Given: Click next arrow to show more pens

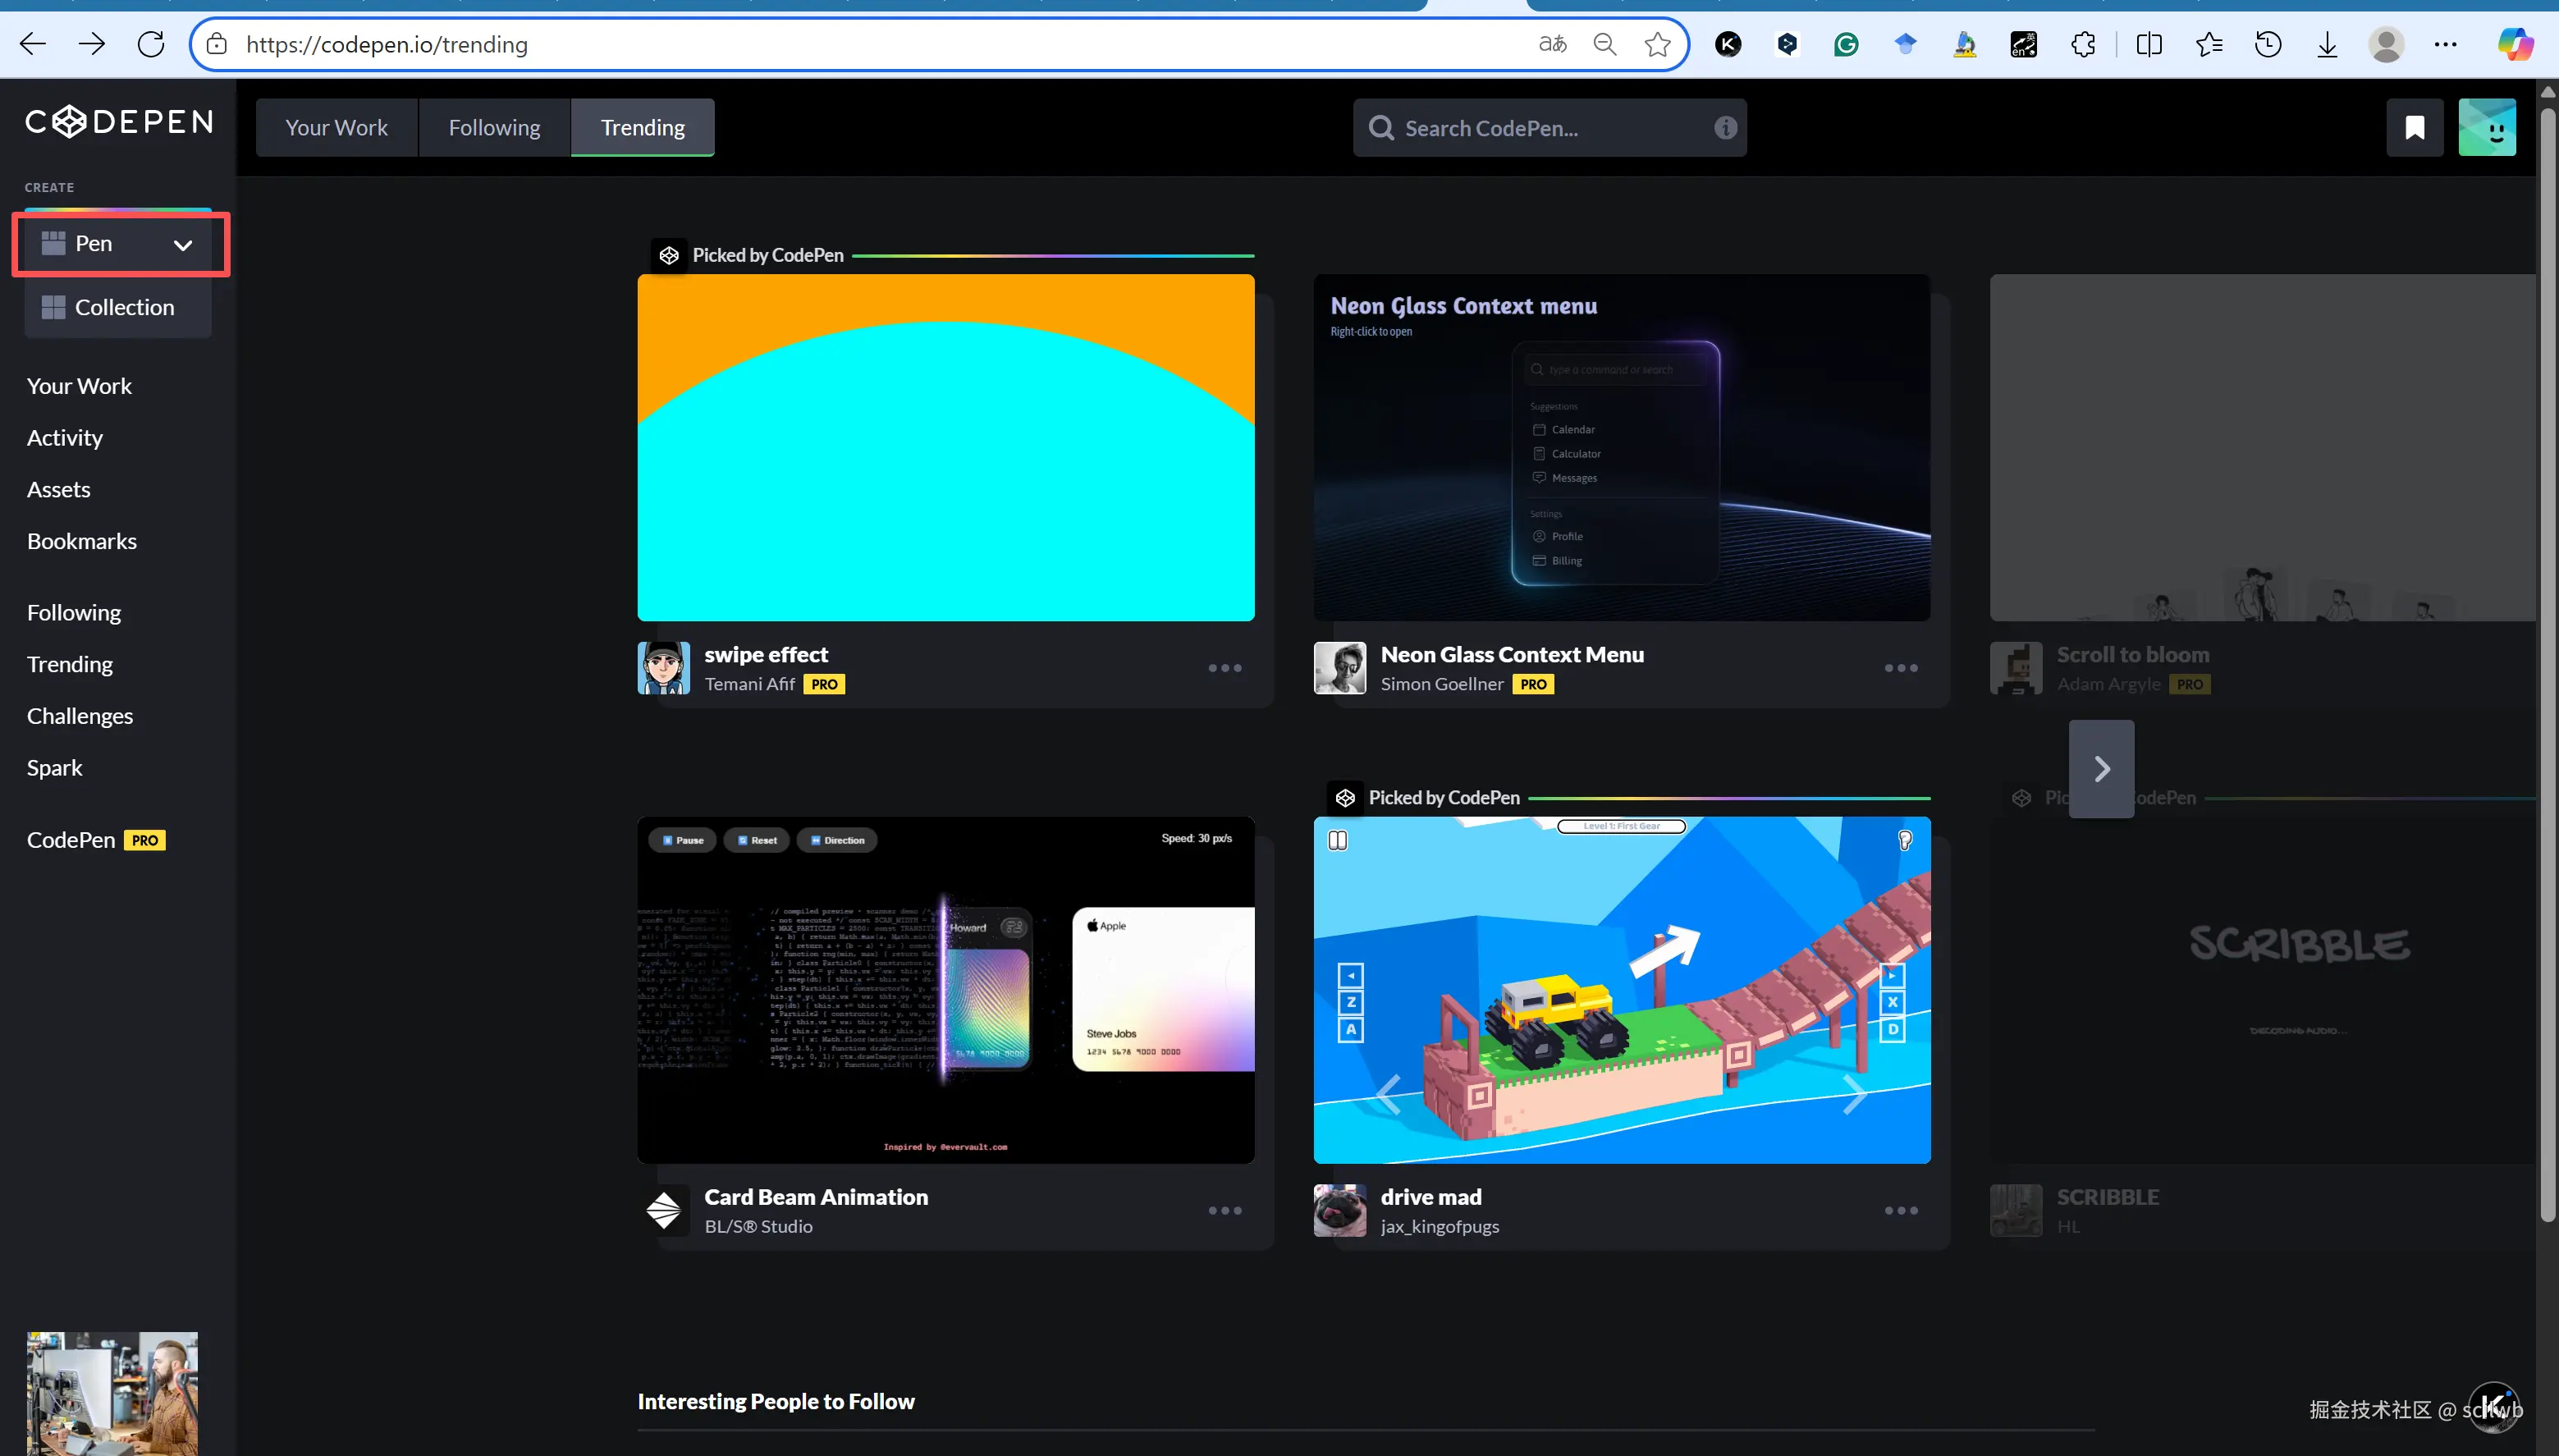Looking at the screenshot, I should pyautogui.click(x=2101, y=769).
